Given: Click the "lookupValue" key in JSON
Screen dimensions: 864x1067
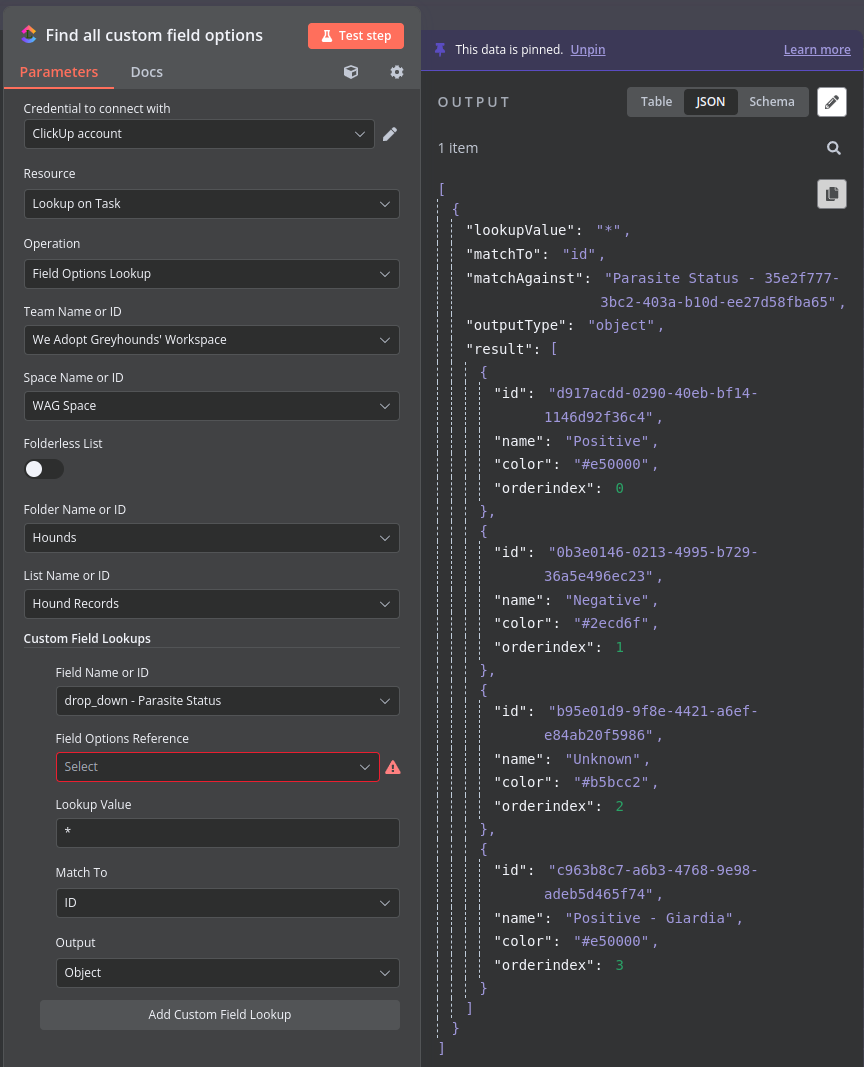Looking at the screenshot, I should point(520,231).
